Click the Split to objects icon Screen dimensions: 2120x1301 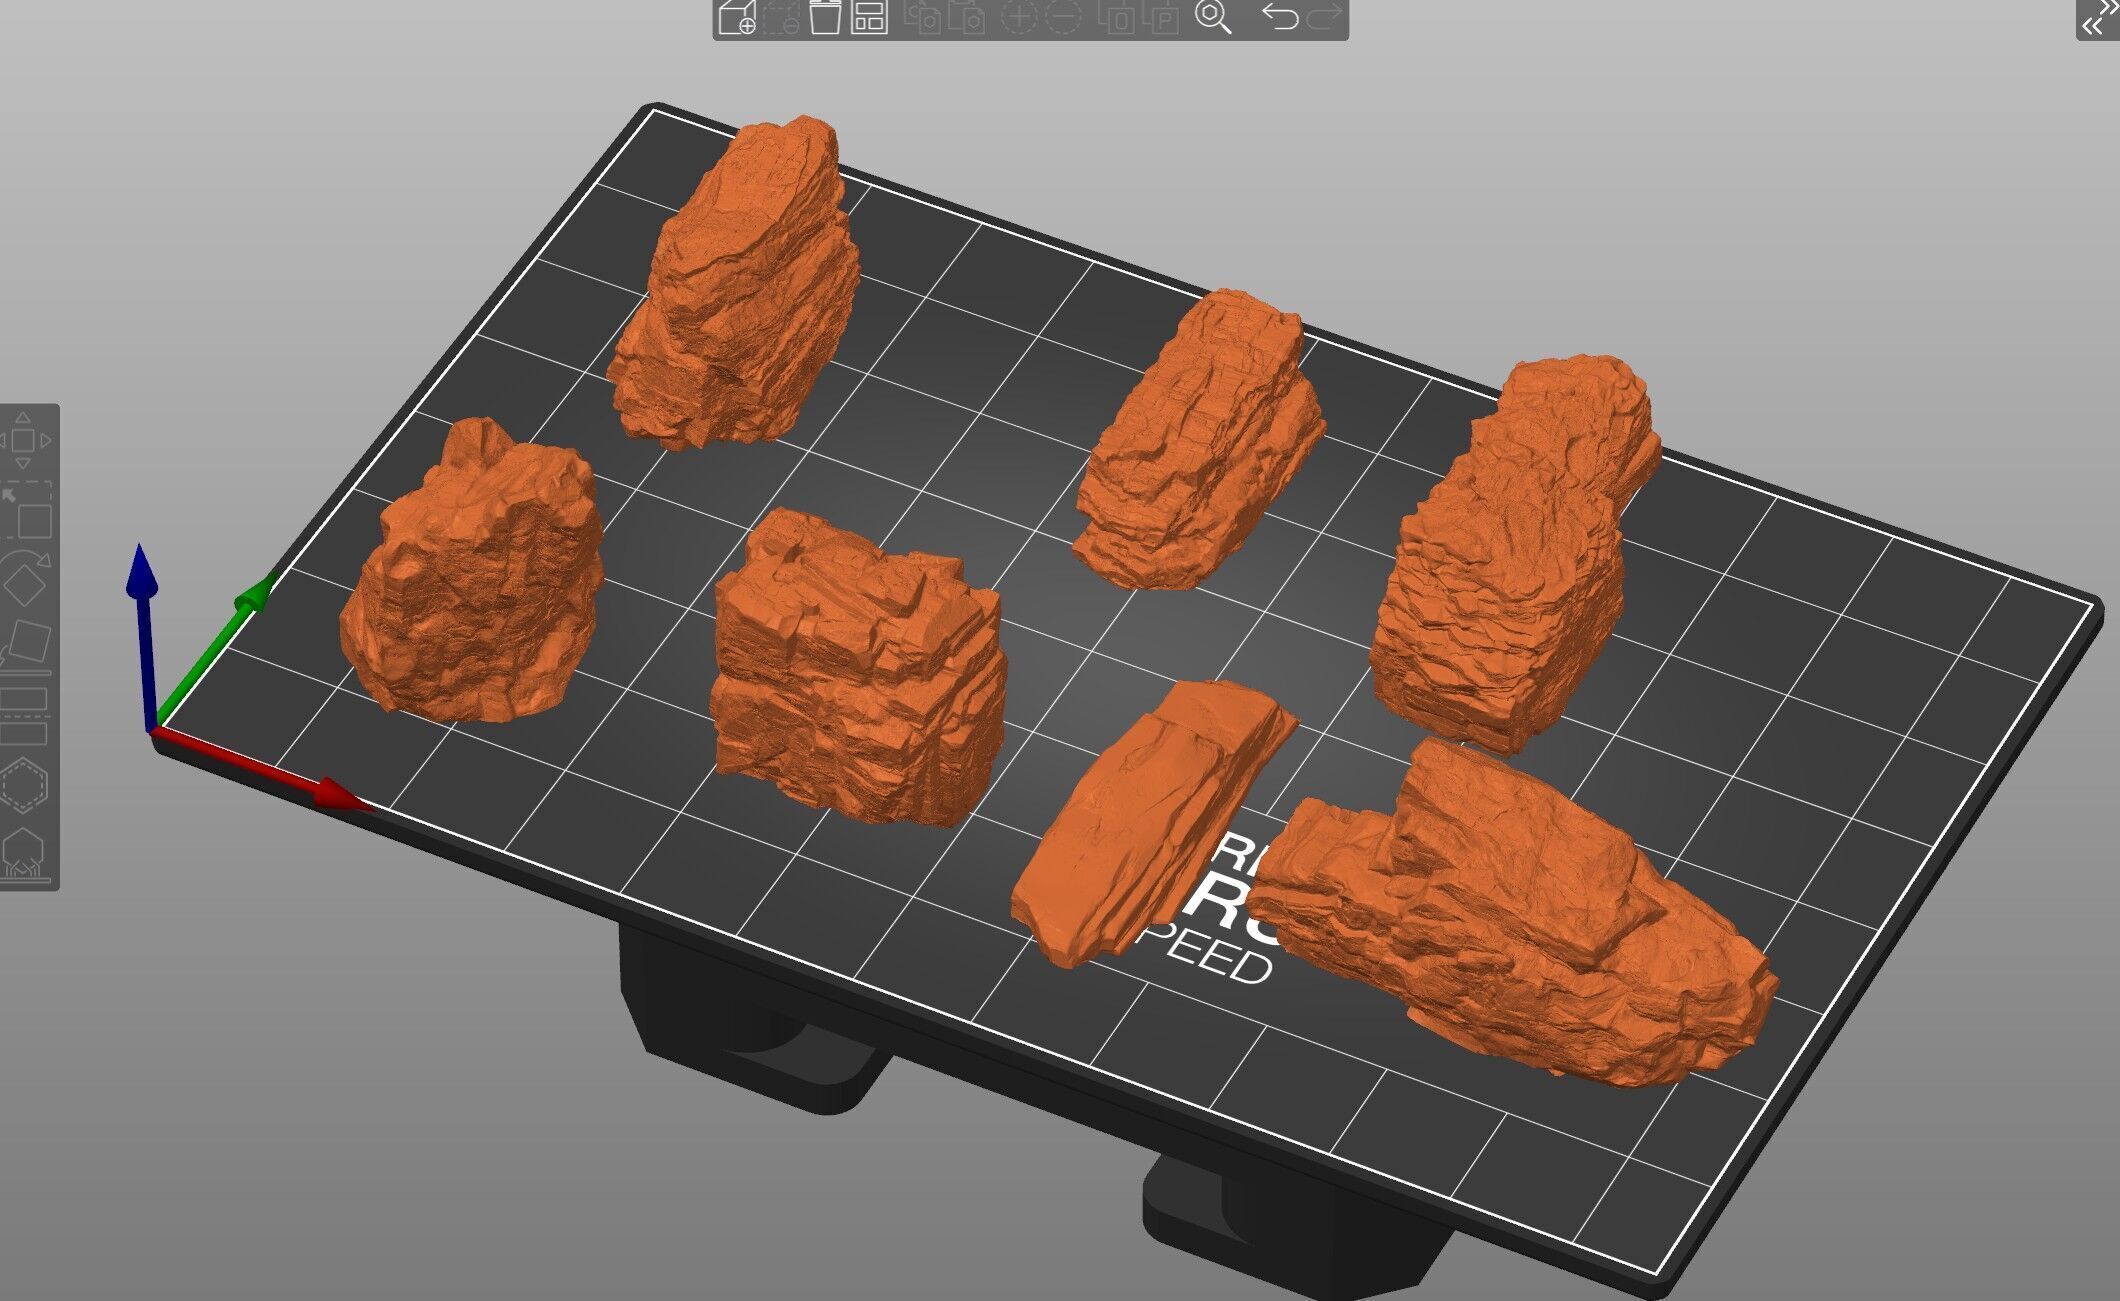point(1116,17)
